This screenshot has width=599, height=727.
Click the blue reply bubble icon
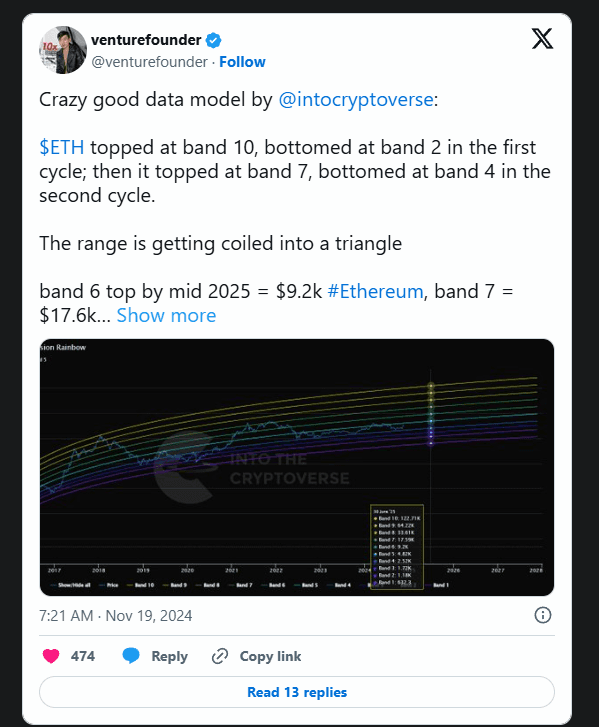[131, 656]
